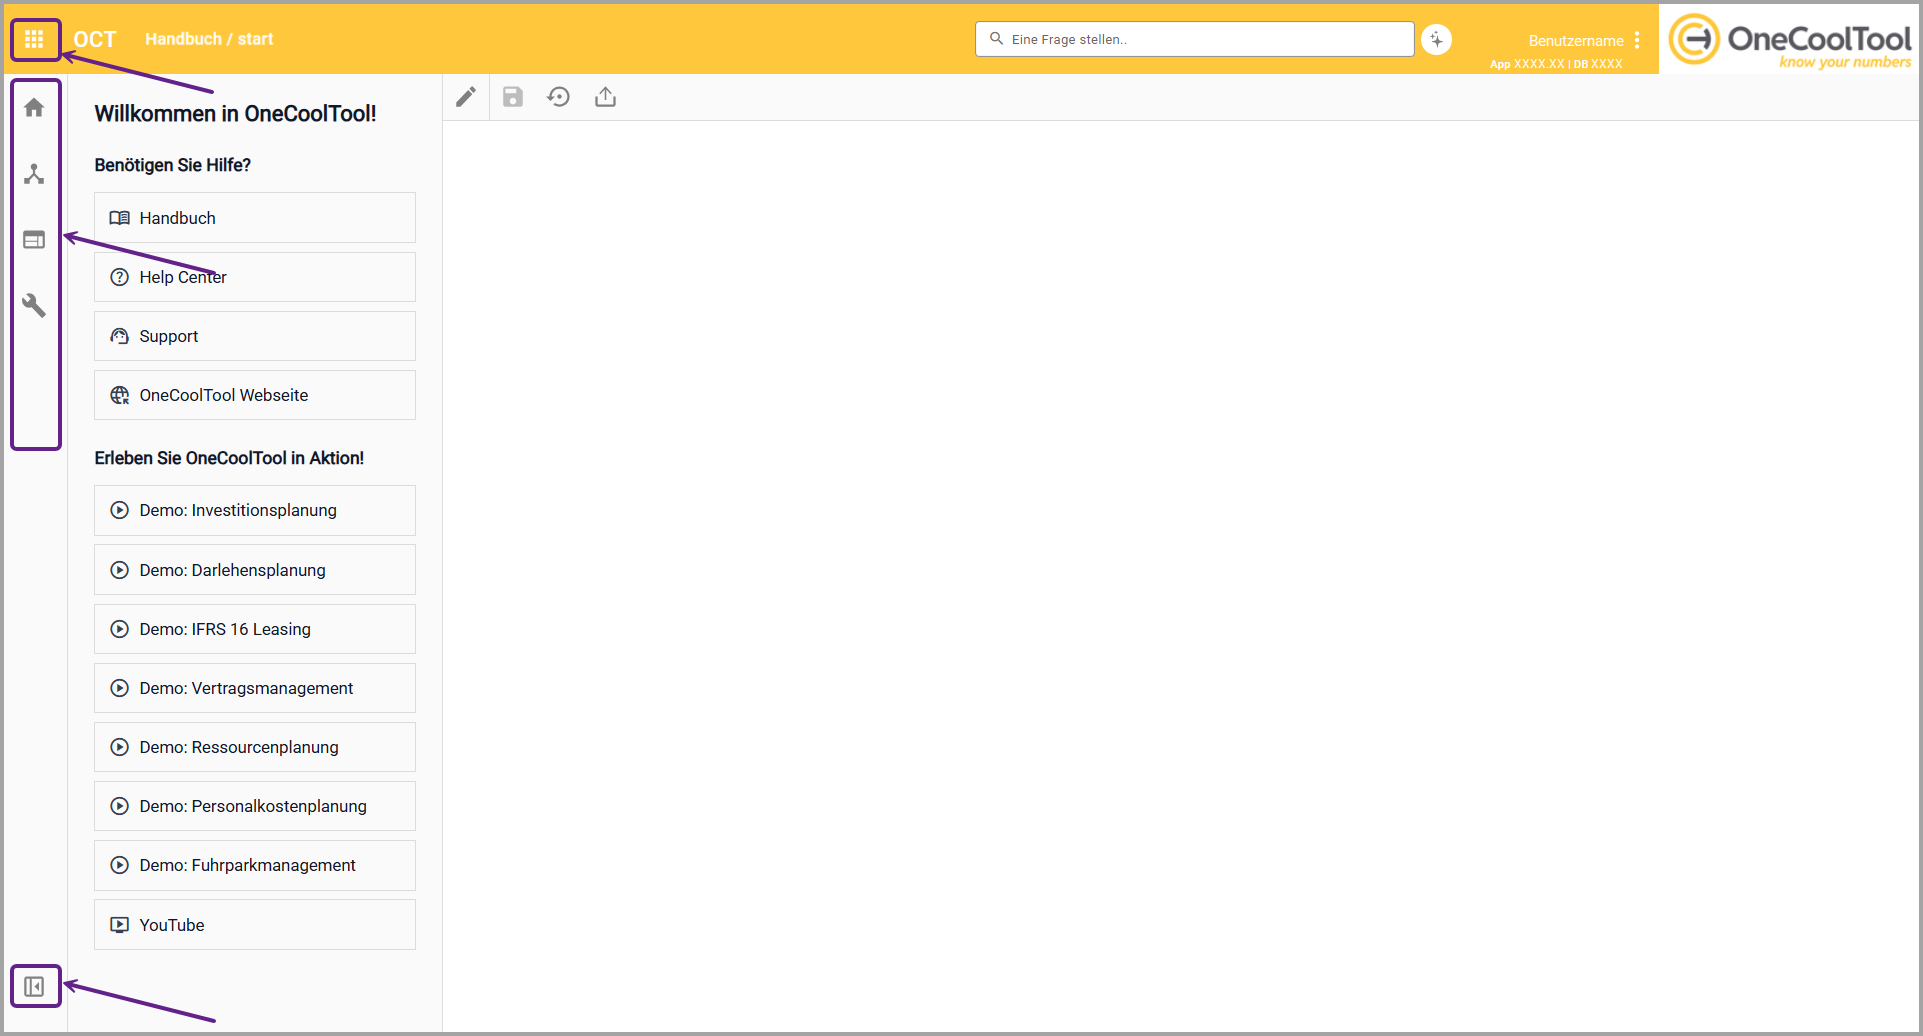
Task: Launch Demo: Personalkostenplanung
Action: pos(255,806)
